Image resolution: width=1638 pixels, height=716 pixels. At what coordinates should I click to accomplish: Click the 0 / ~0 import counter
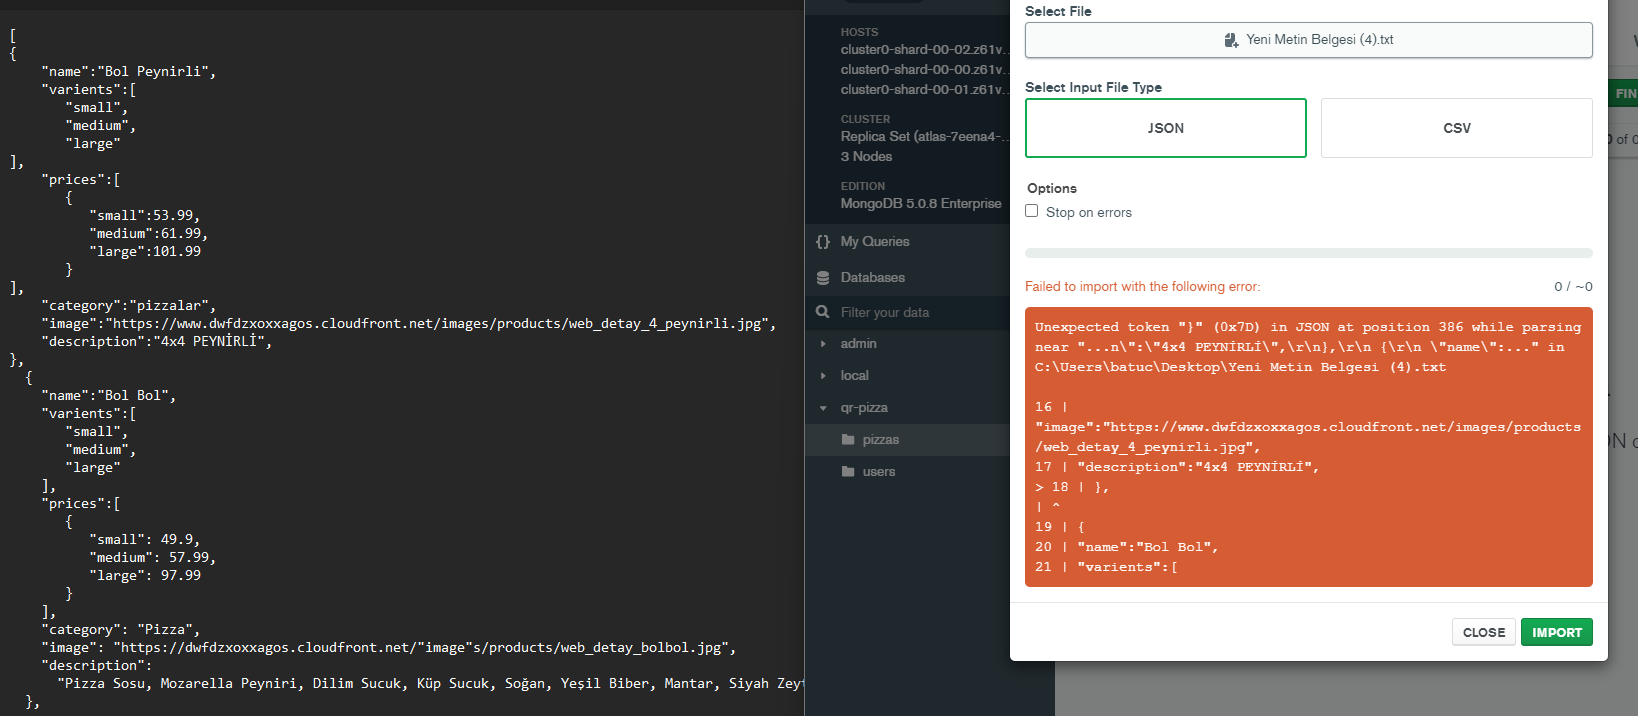(x=1573, y=286)
